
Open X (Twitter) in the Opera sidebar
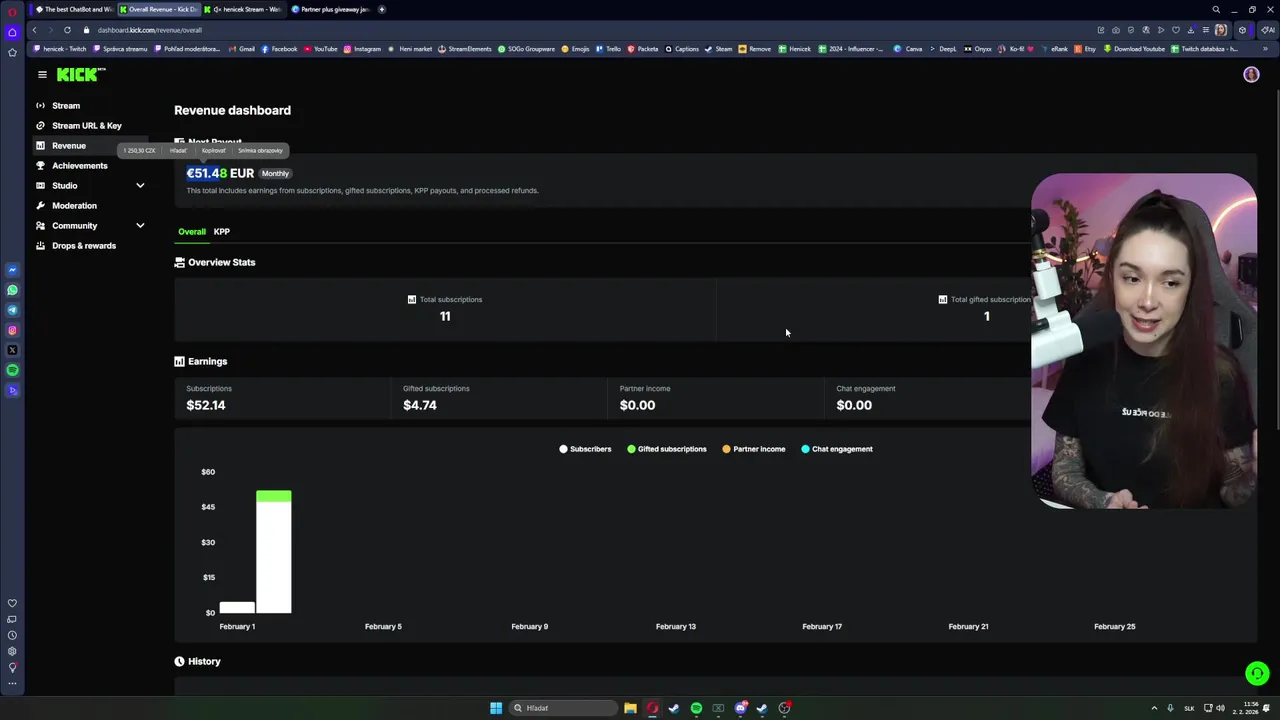point(12,350)
